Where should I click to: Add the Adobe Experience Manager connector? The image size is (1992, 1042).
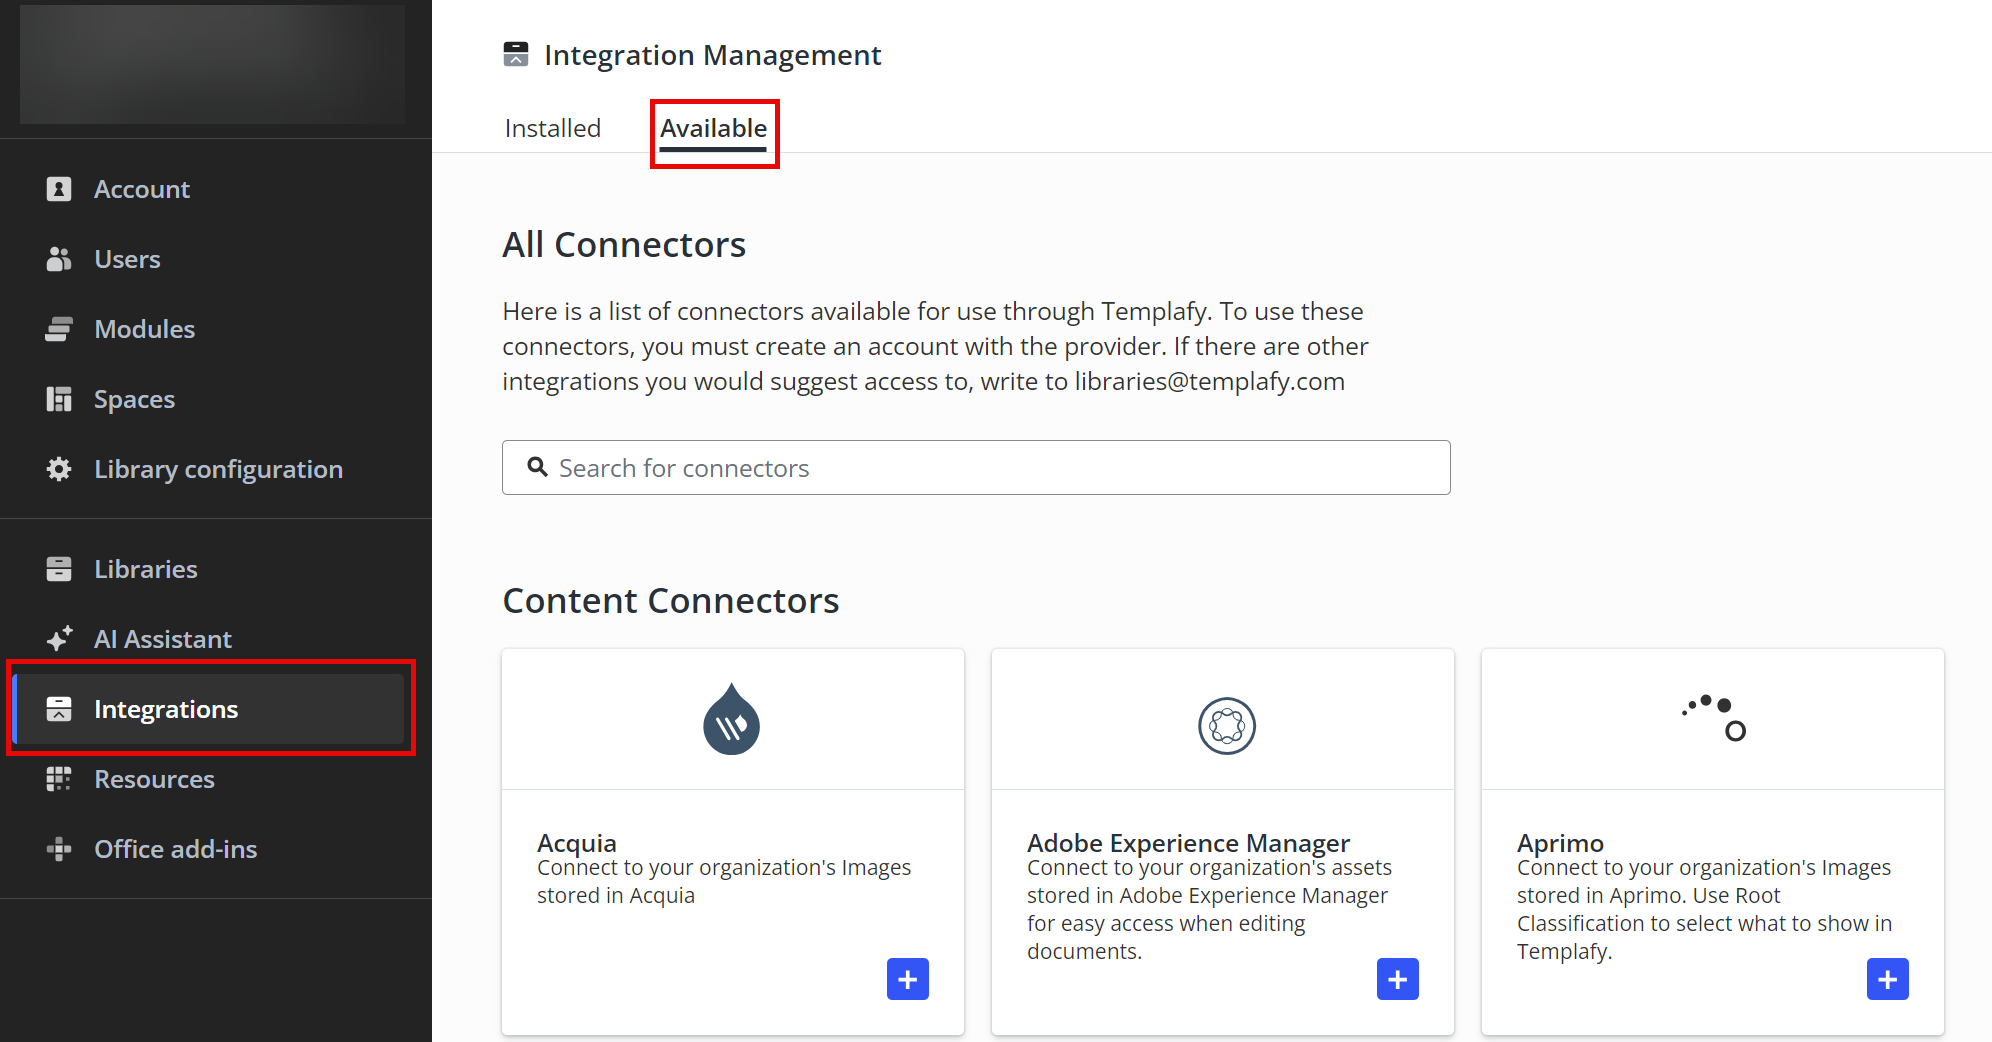(x=1398, y=979)
